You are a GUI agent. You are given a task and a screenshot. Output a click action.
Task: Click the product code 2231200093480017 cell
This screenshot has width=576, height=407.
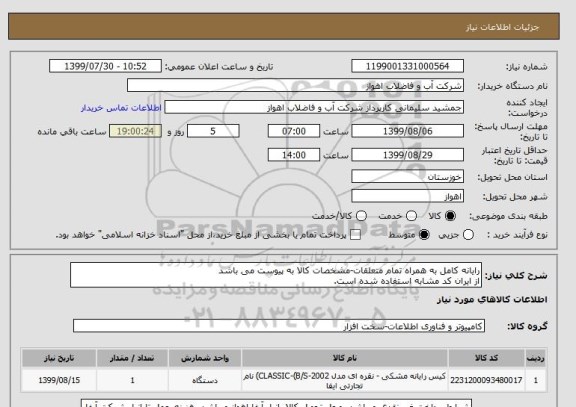(486, 381)
